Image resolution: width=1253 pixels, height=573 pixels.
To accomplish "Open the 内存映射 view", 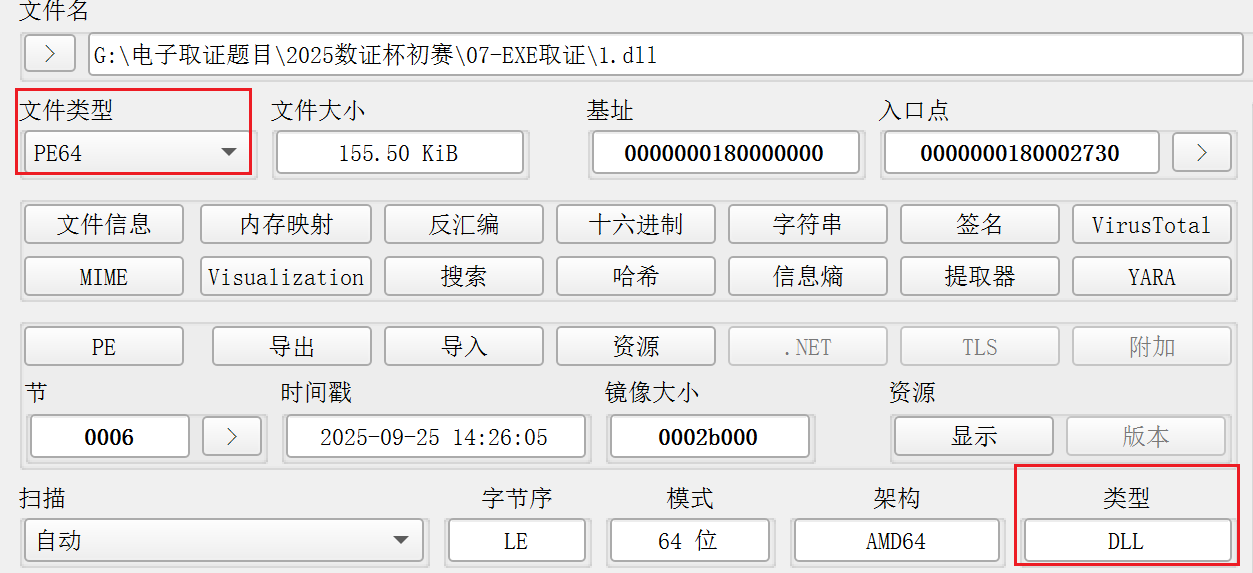I will tap(285, 225).
